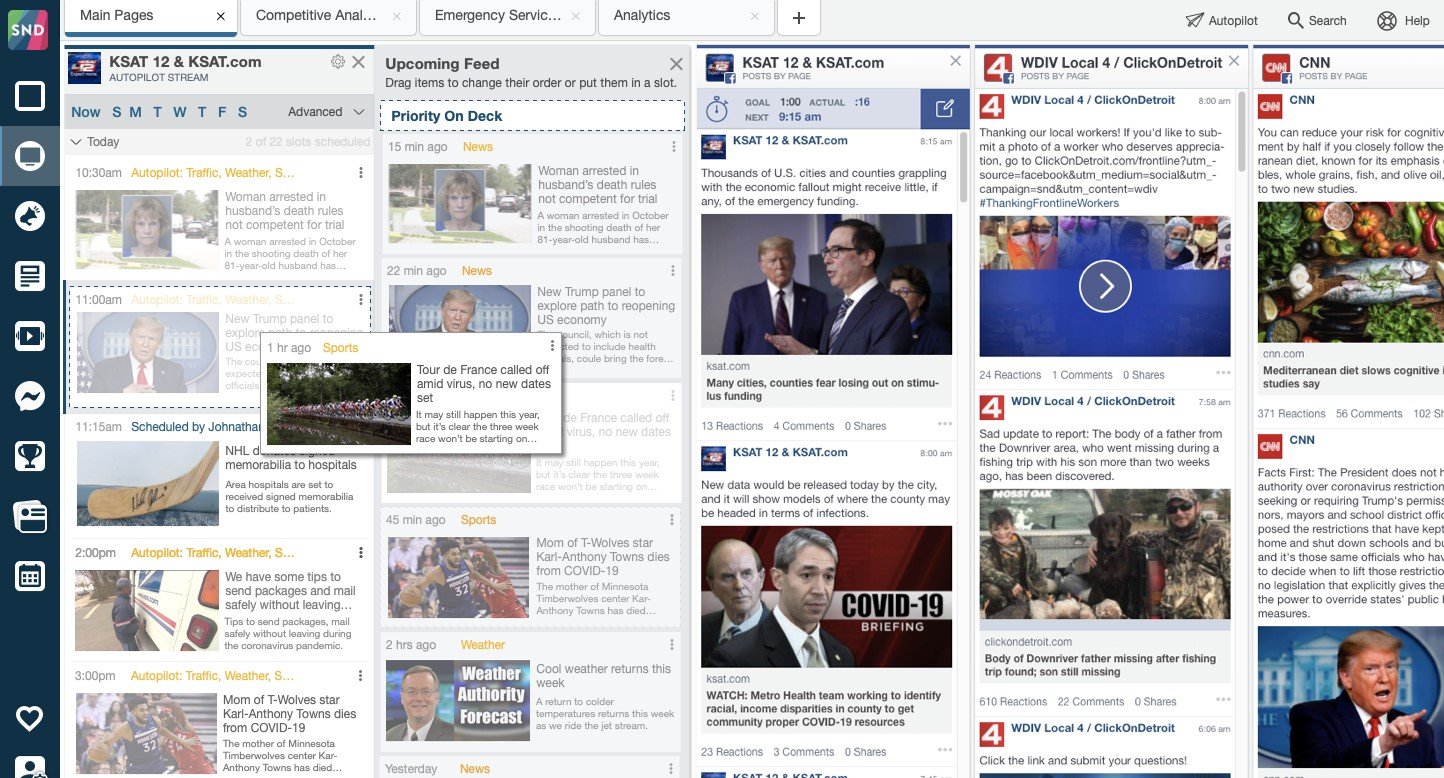Click the plus button to add tab
This screenshot has width=1444, height=778.
798,18
